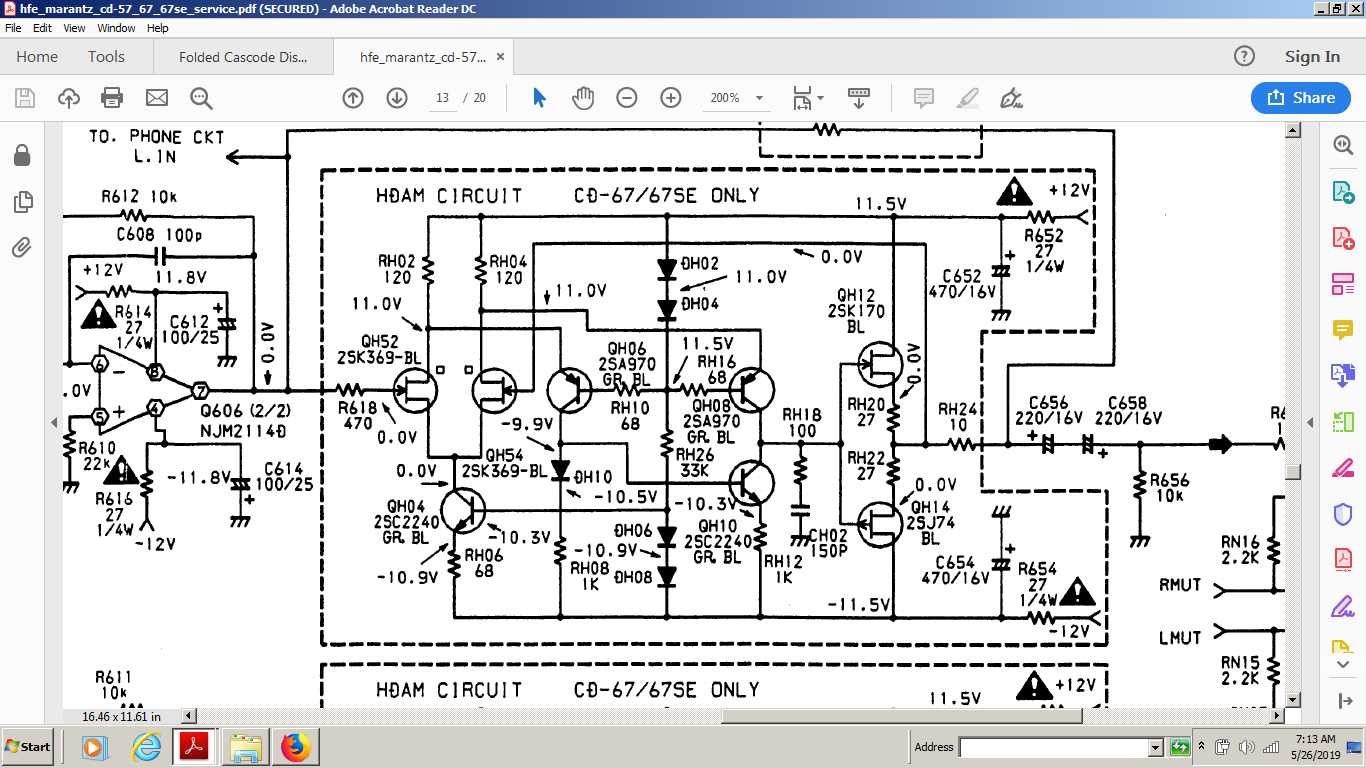
Task: Open the File menu
Action: click(x=13, y=28)
